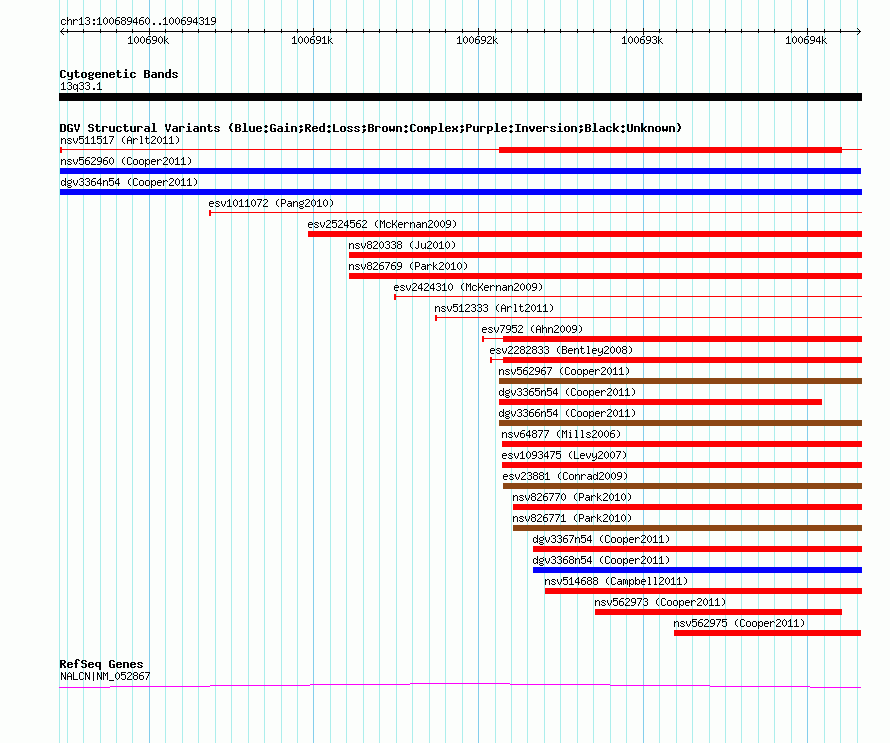890x743 pixels.
Task: Click the 100694k ruler tick label
Action: point(806,40)
